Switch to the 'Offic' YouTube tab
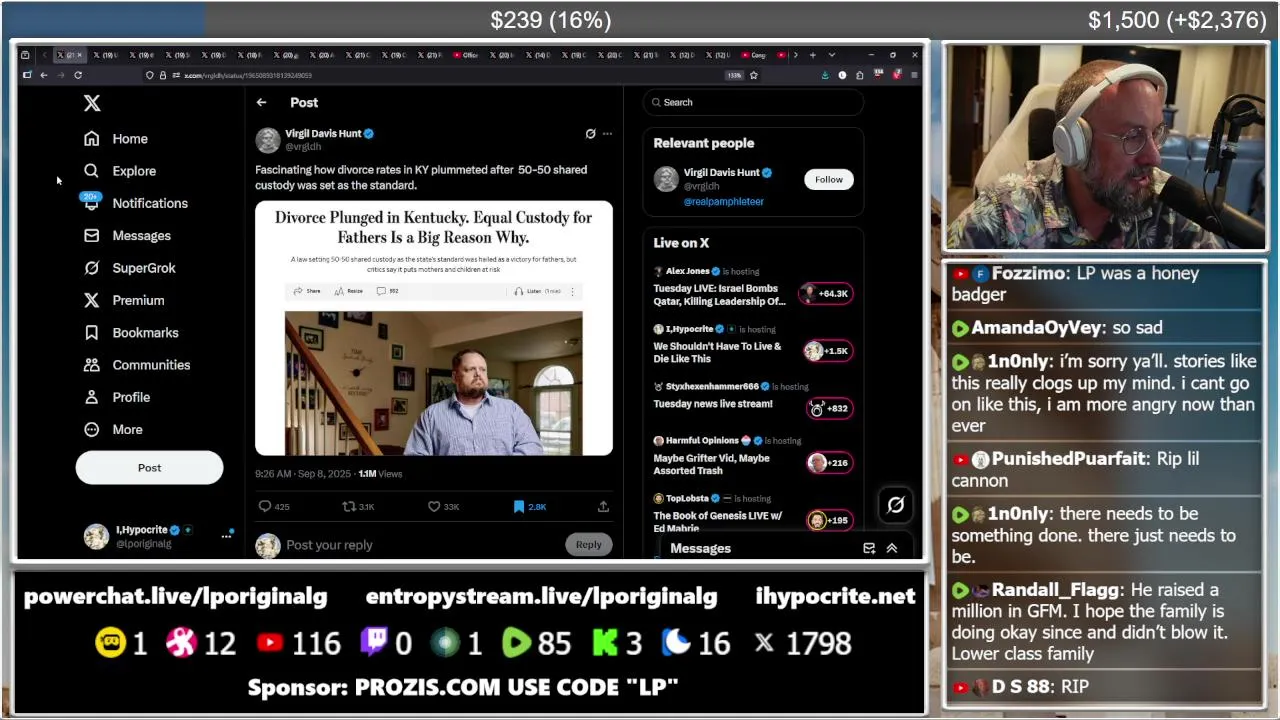1280x720 pixels. (465, 55)
